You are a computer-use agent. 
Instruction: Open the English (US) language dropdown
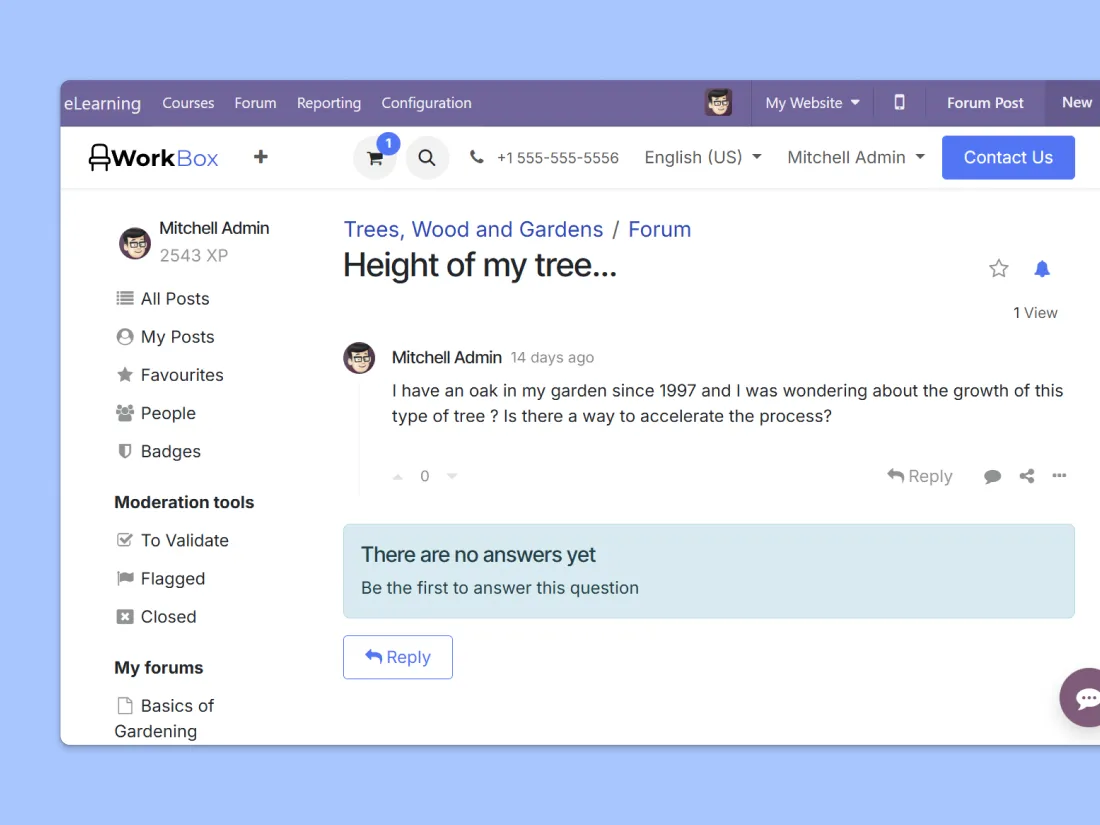pyautogui.click(x=703, y=157)
